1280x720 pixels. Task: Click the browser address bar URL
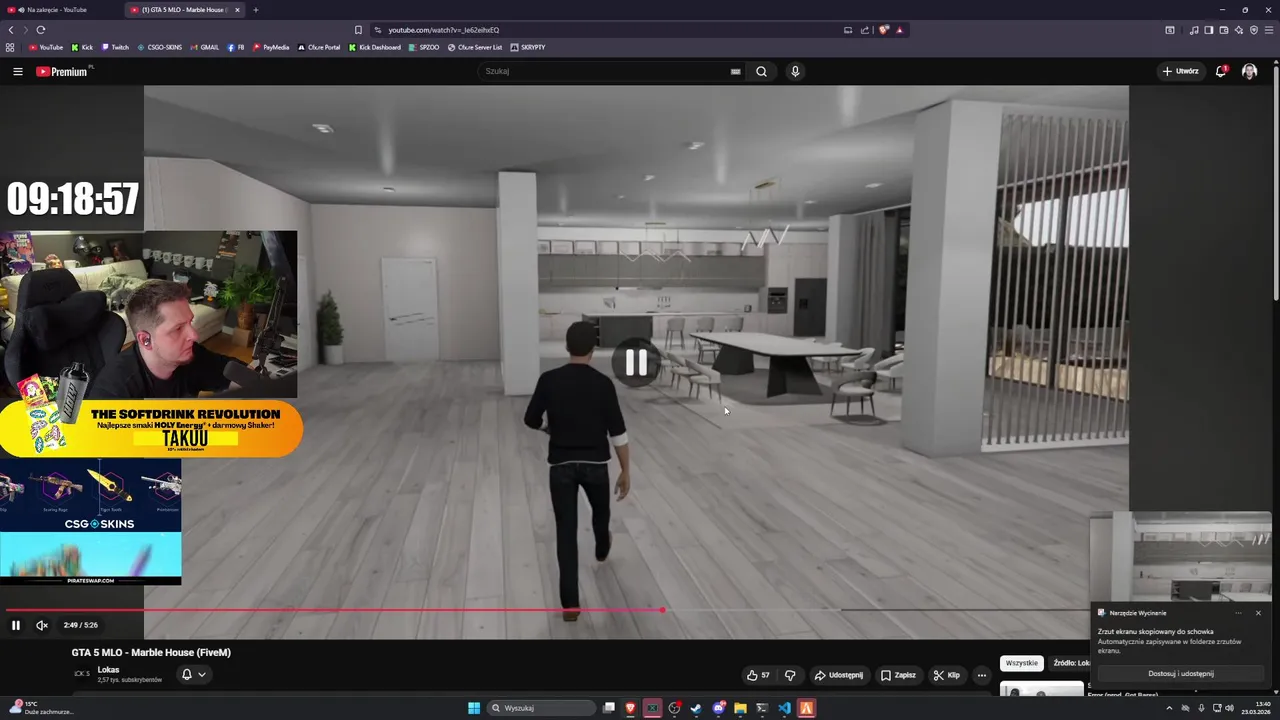pos(443,30)
